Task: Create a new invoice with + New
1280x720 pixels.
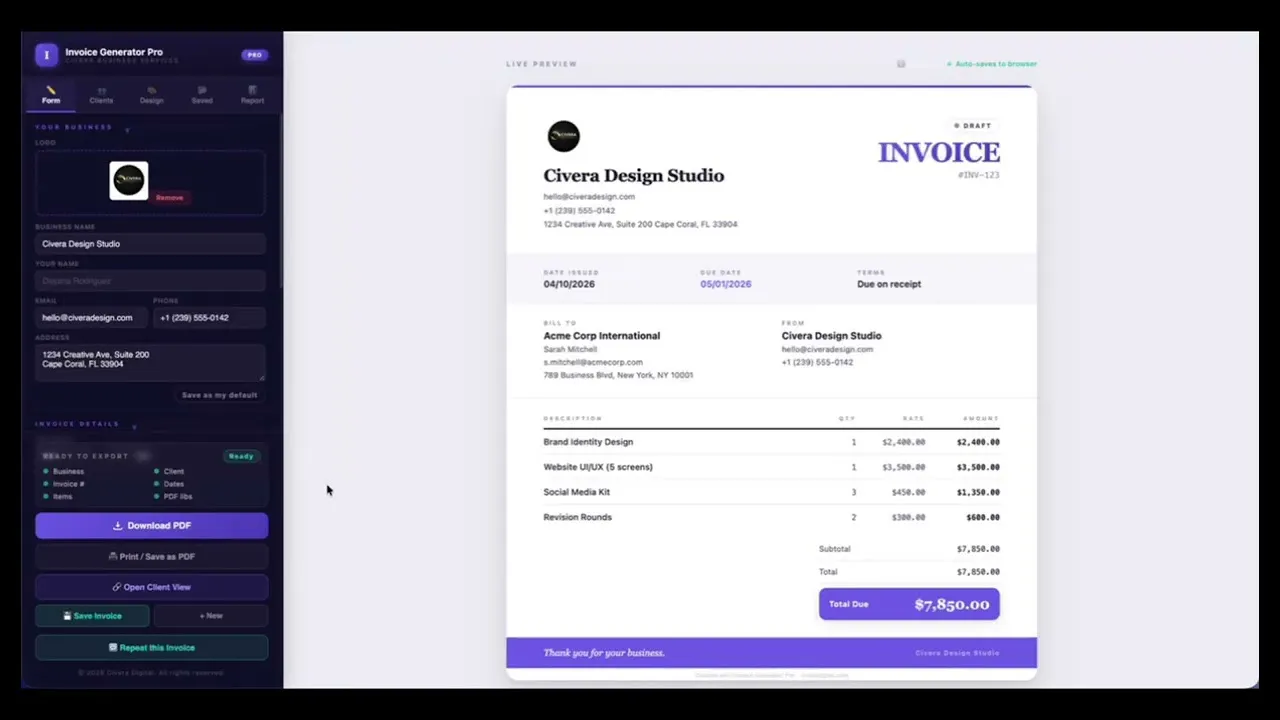Action: click(211, 616)
